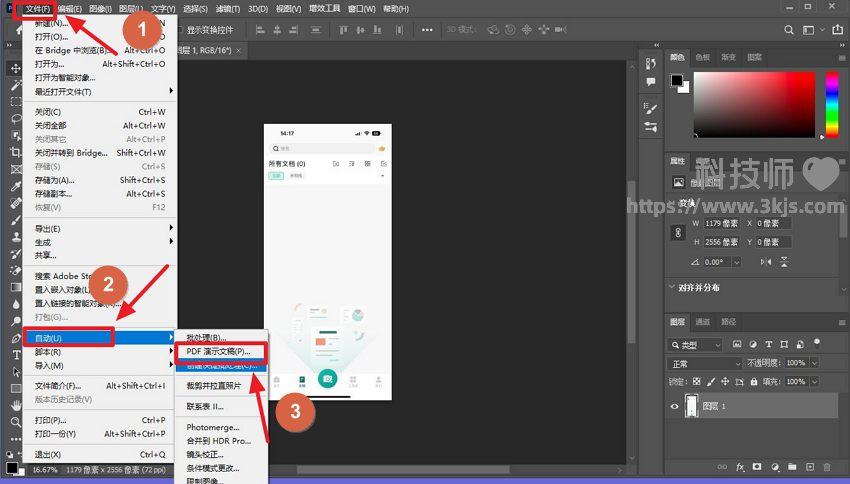
Task: Open the 不透明度 opacity dropdown arrow
Action: tap(815, 363)
